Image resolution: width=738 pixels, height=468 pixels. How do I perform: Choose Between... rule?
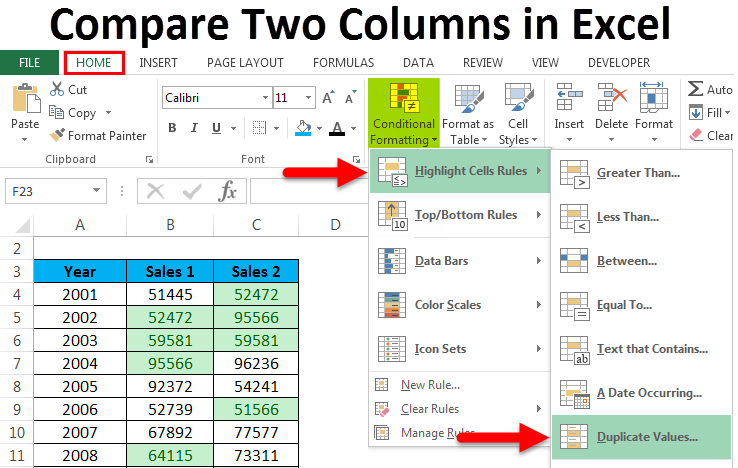click(x=641, y=261)
